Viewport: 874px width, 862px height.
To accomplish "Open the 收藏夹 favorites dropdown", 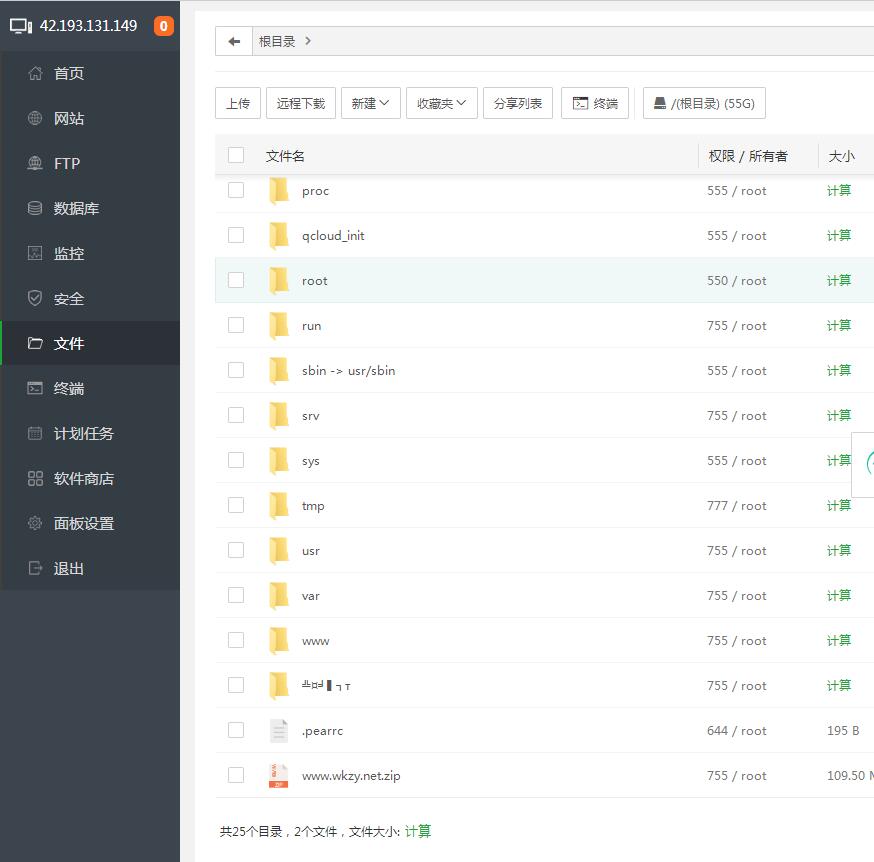I will coord(441,103).
